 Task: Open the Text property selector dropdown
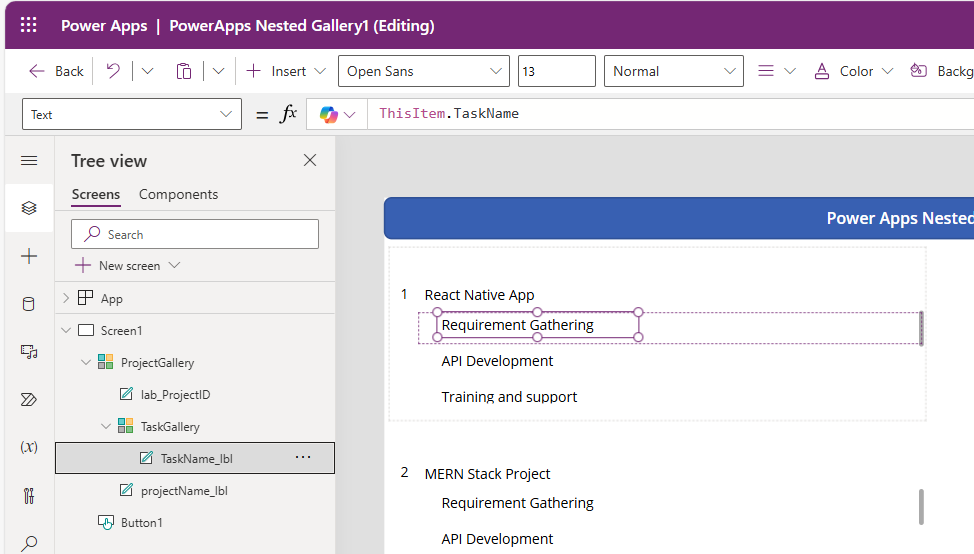pyautogui.click(x=132, y=114)
